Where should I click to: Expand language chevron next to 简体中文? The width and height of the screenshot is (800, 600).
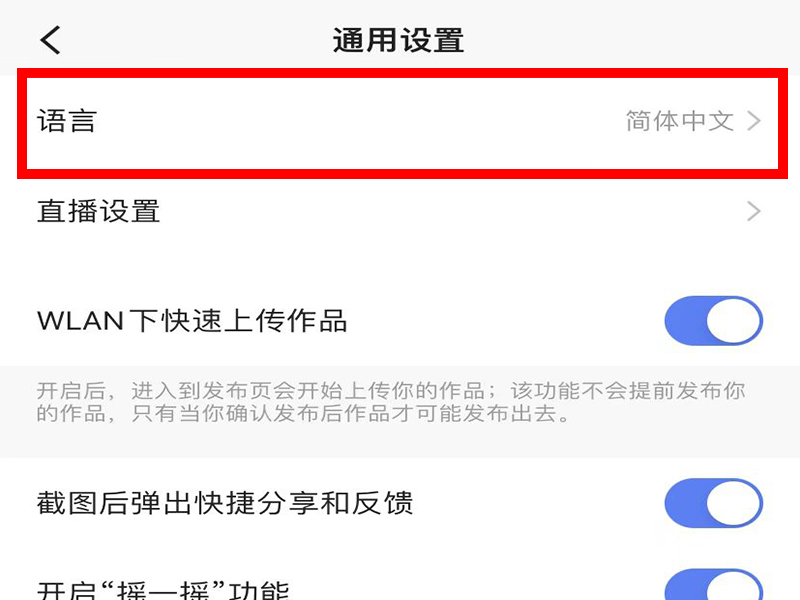point(754,121)
